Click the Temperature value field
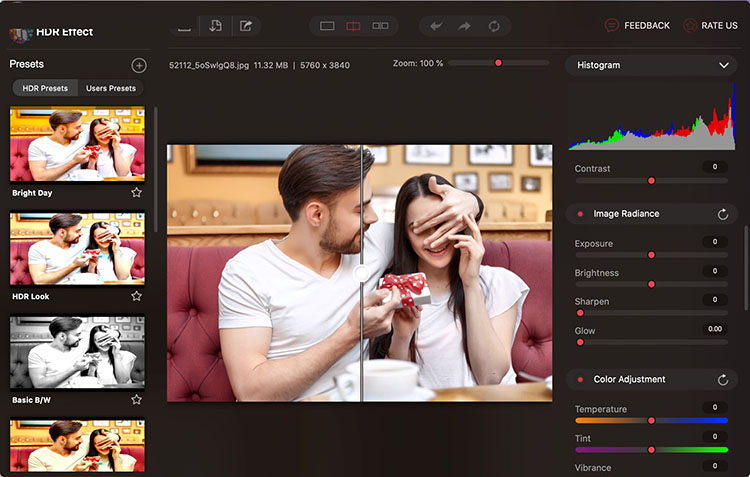 [715, 407]
